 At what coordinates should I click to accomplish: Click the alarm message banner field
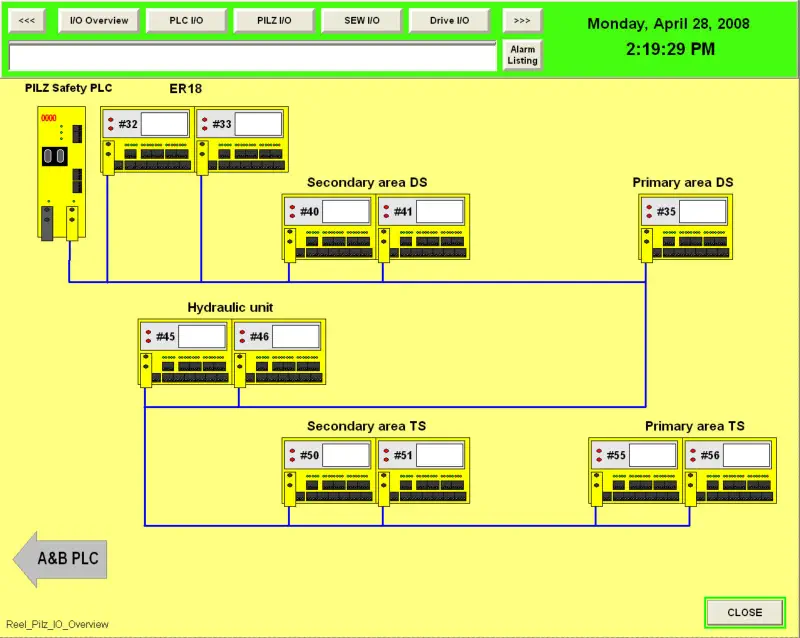(x=252, y=56)
